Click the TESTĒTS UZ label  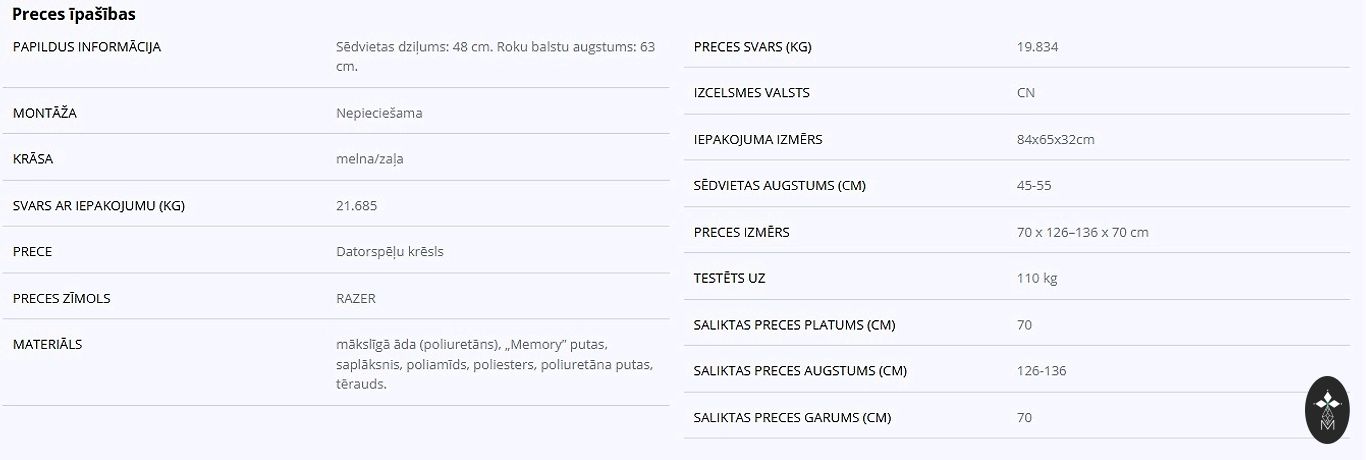tap(730, 278)
